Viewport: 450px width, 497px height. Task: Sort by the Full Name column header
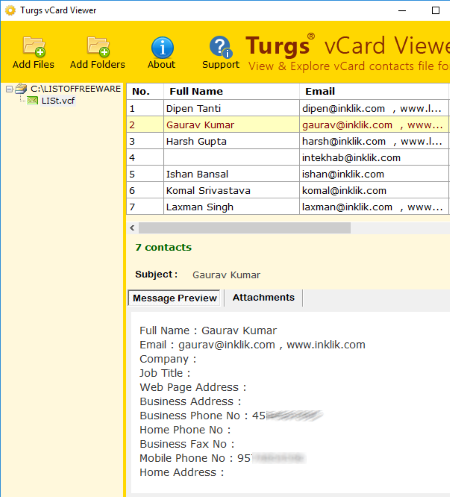[231, 91]
